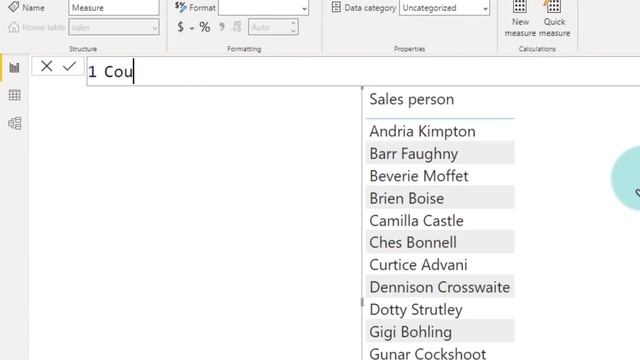This screenshot has width=640, height=360.
Task: Cancel the formula with the X icon
Action: [x=47, y=66]
